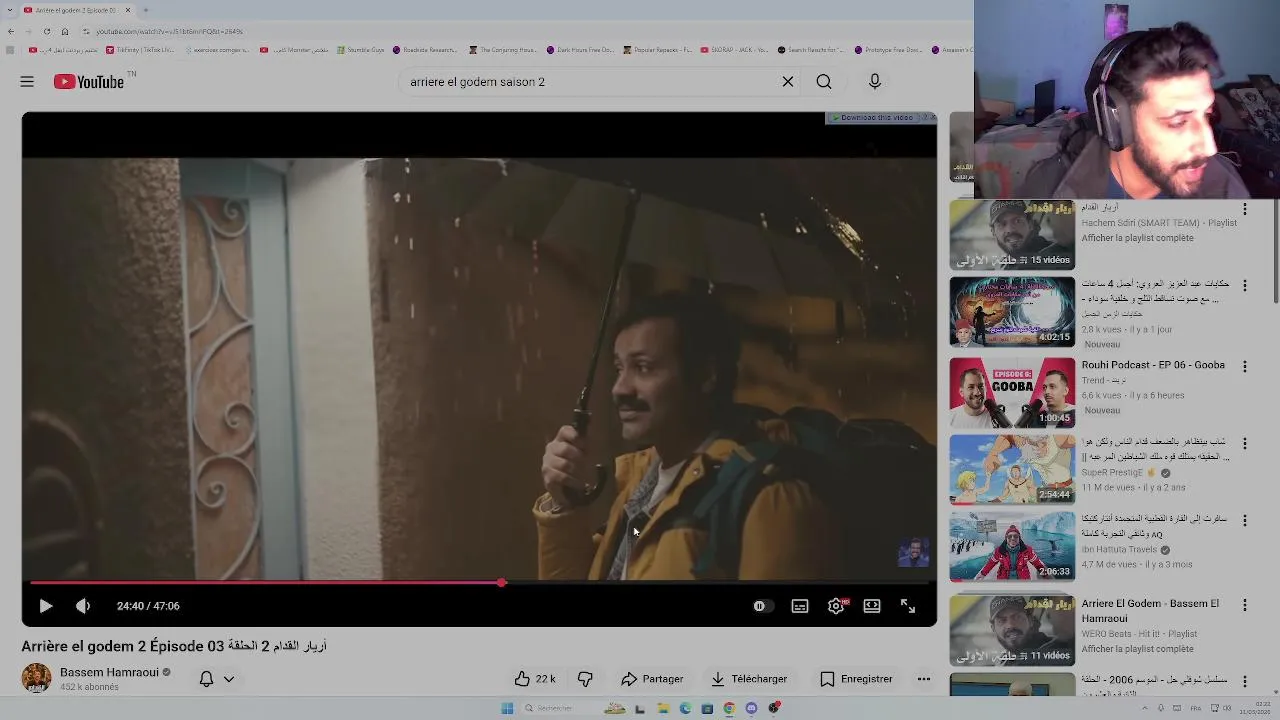Toggle the autoplay switch in player
1280x720 pixels.
[762, 606]
